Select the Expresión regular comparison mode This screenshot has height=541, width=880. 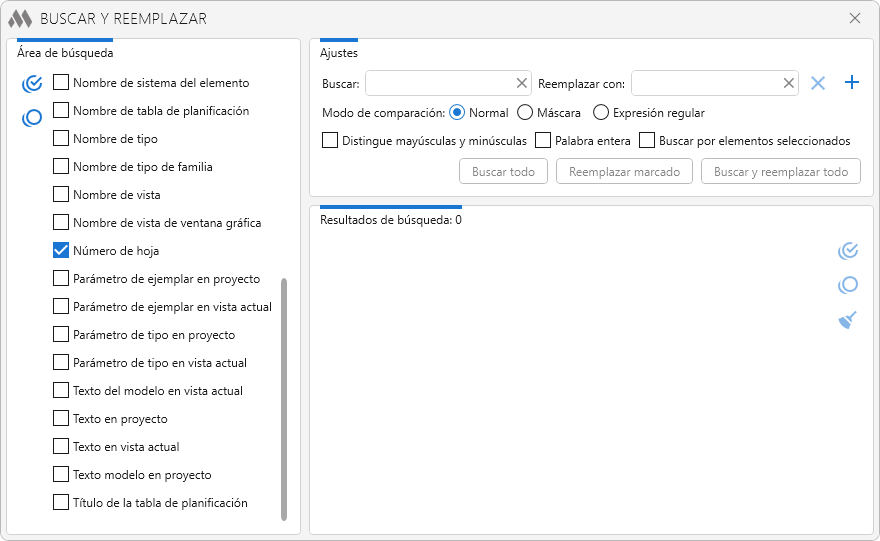pyautogui.click(x=601, y=113)
